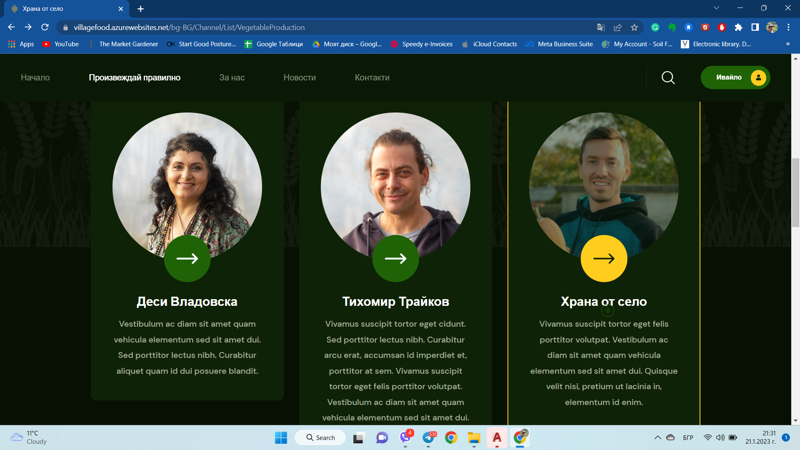
Task: Expand tab search dropdown arrow in title bar
Action: tap(716, 8)
